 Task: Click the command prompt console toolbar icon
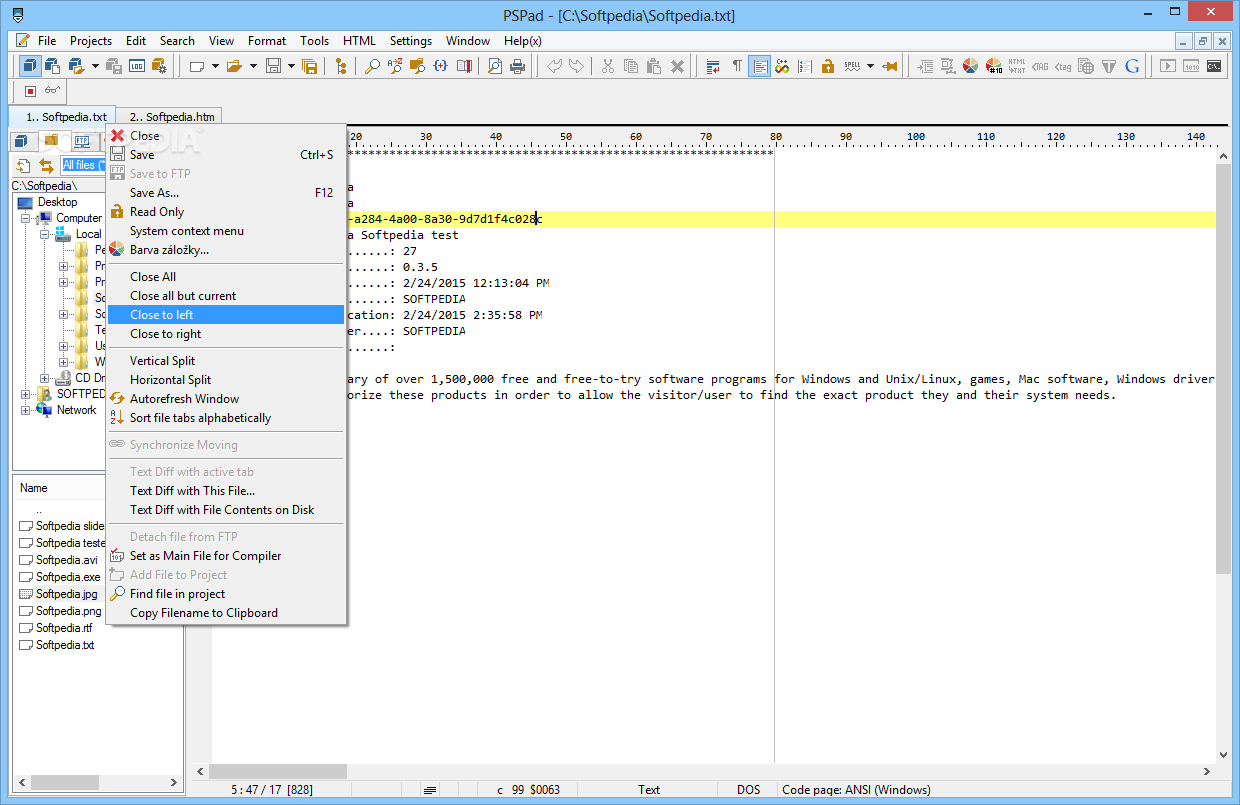tap(1213, 66)
